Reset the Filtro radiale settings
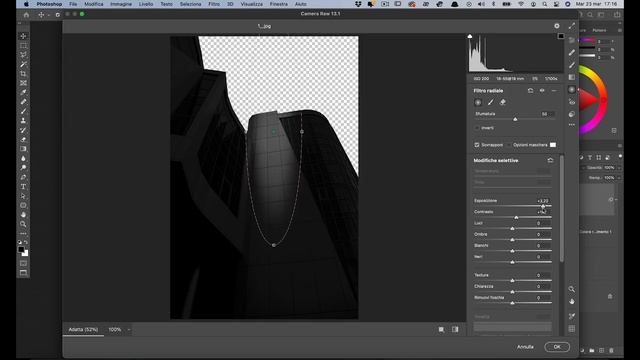640x360 pixels. [x=530, y=91]
